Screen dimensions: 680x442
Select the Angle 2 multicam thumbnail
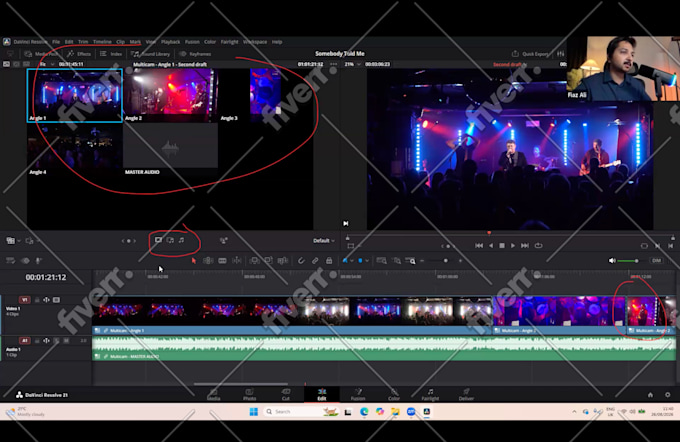171,95
